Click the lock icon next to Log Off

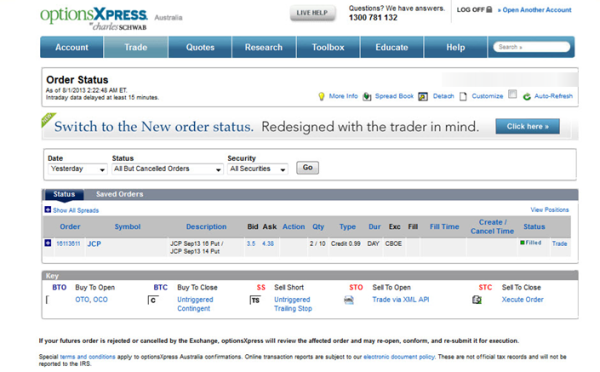point(489,10)
